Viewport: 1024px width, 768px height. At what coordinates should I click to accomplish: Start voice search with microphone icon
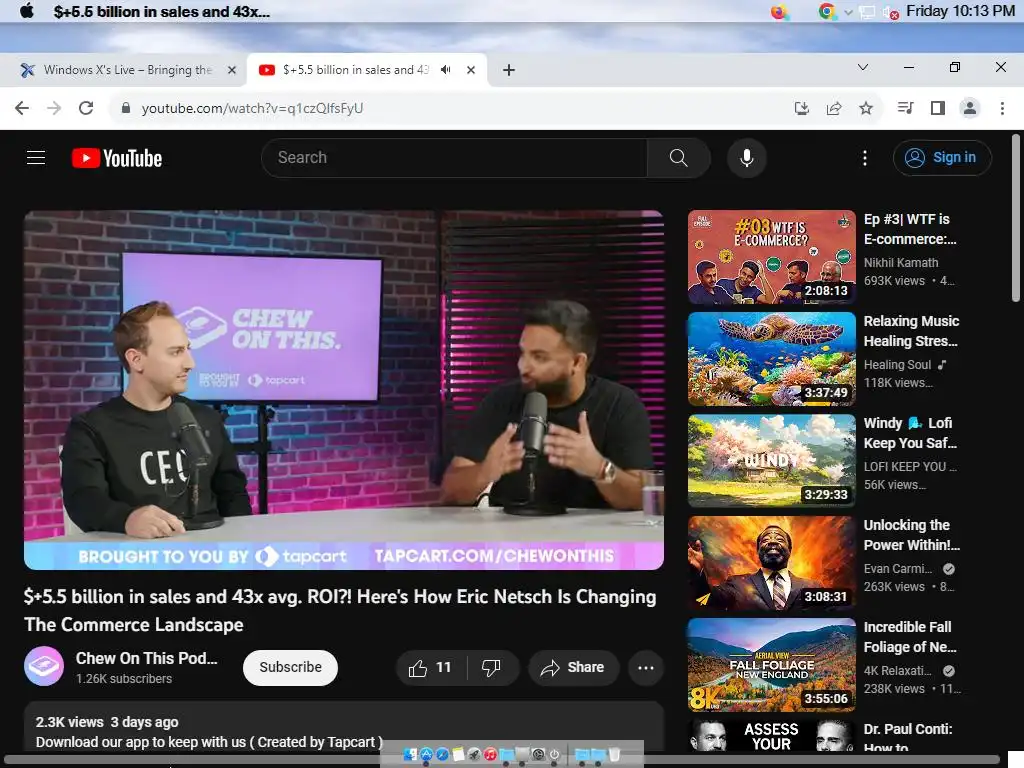coord(746,157)
